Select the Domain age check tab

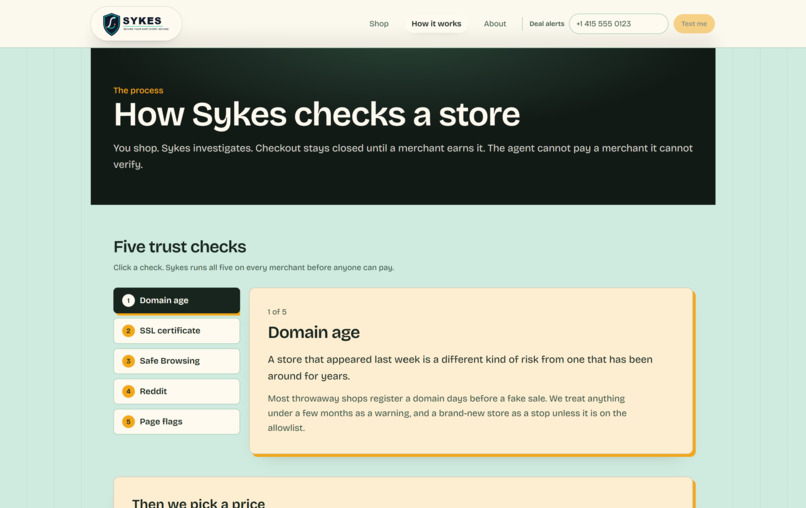176,300
